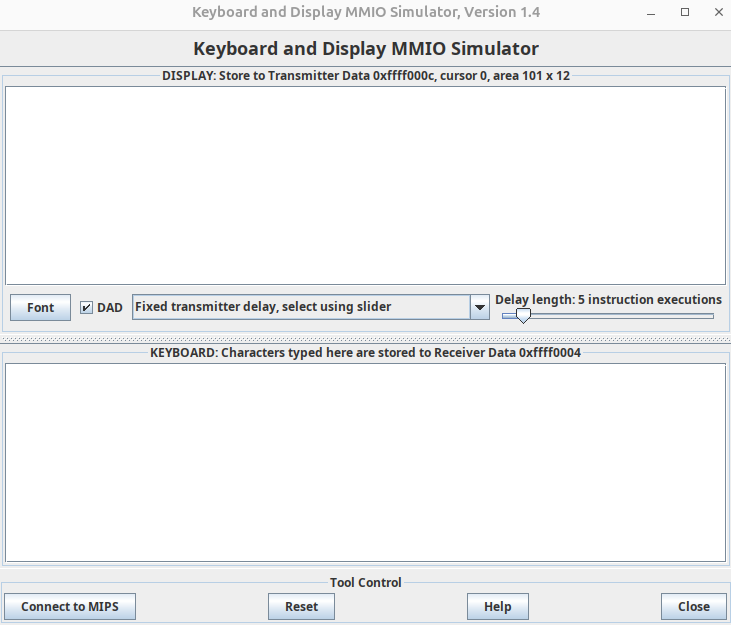Click the 'Tool Control' section label
731x625 pixels.
366,583
